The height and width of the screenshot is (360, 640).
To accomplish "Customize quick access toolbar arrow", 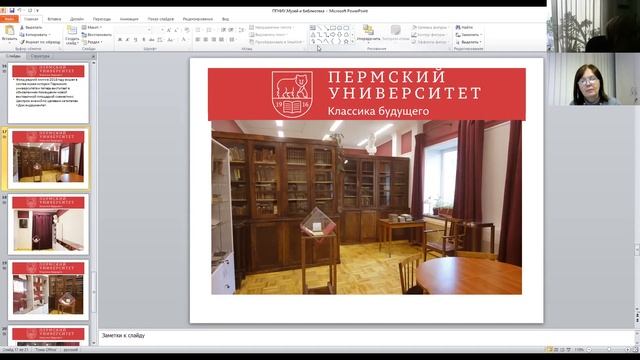I will point(38,11).
